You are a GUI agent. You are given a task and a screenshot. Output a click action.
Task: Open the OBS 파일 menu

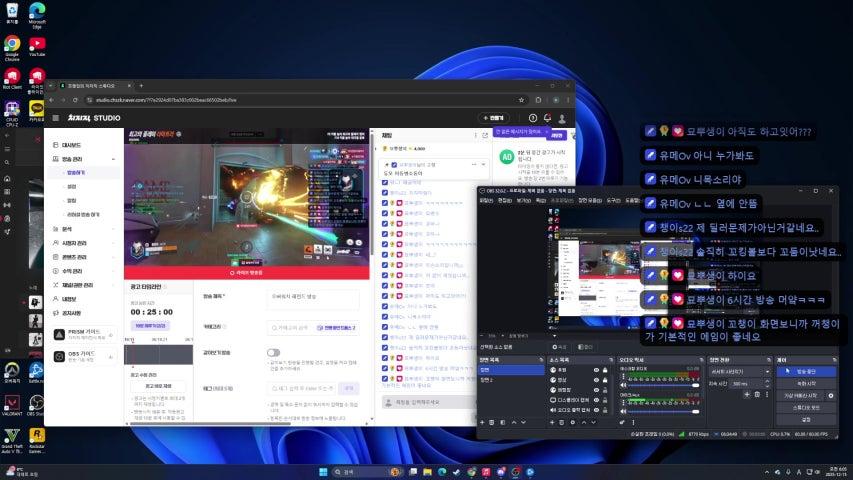(486, 200)
